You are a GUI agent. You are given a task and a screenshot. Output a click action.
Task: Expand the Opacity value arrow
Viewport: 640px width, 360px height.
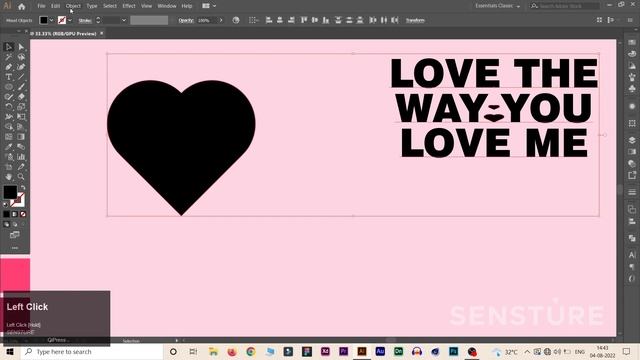(x=221, y=20)
